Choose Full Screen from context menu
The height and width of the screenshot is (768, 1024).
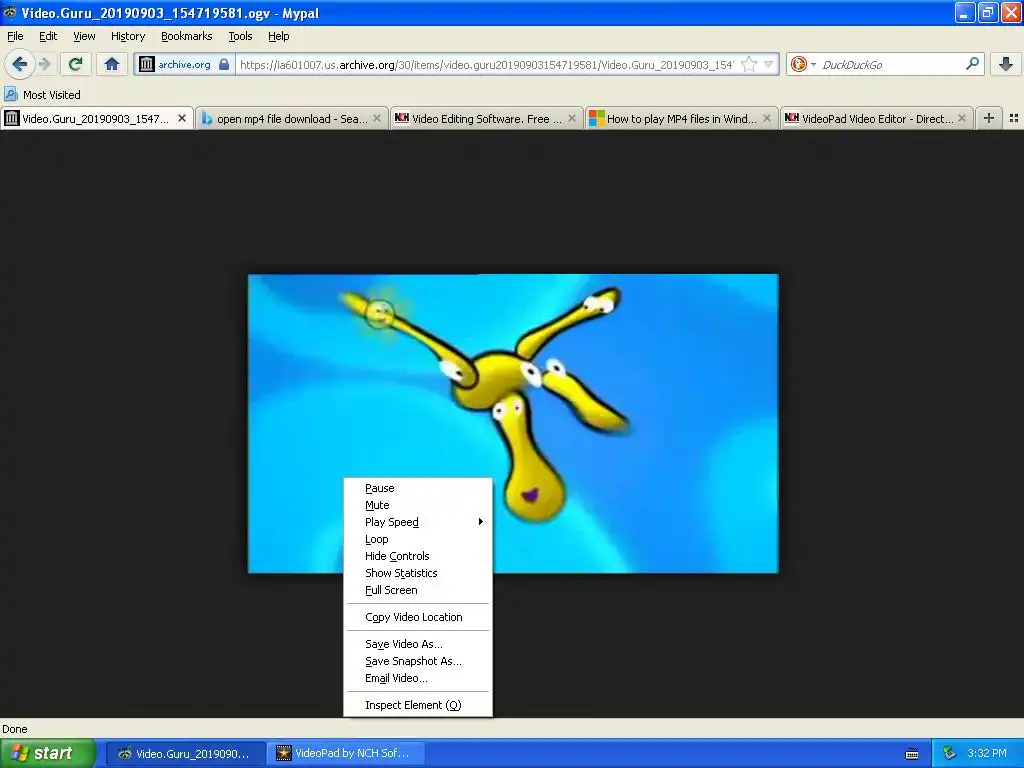[x=418, y=590]
